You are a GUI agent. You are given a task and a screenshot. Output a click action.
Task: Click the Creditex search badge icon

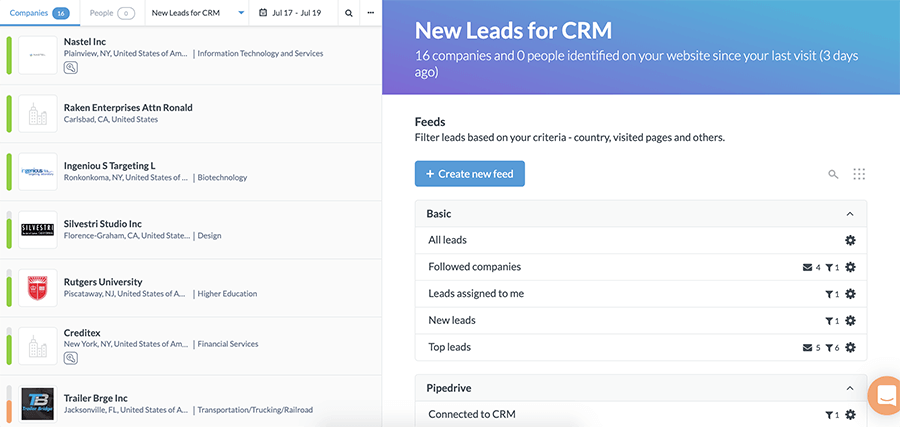click(71, 358)
